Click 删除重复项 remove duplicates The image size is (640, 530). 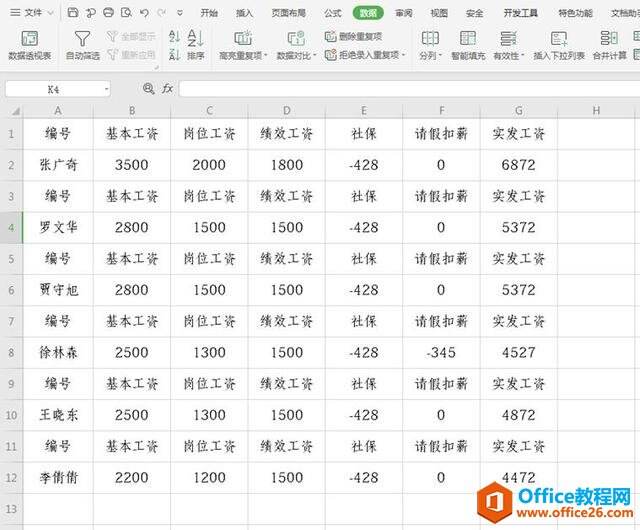[353, 37]
